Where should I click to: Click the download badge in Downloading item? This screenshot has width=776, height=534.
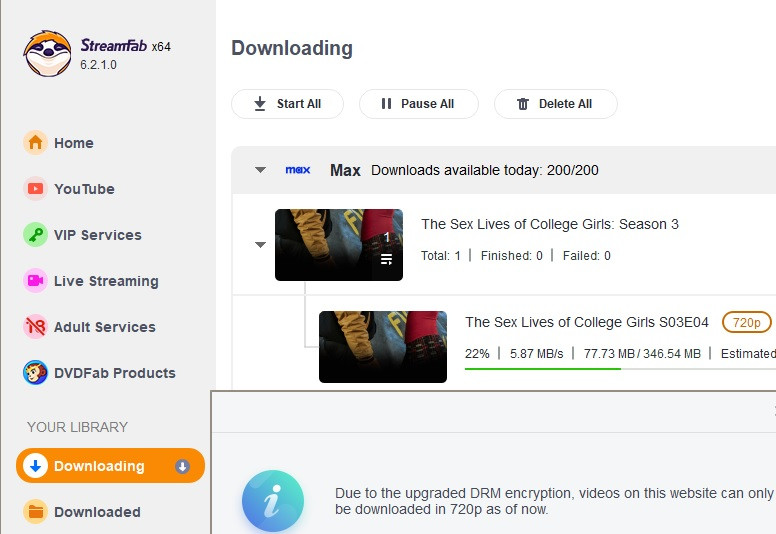pos(182,466)
